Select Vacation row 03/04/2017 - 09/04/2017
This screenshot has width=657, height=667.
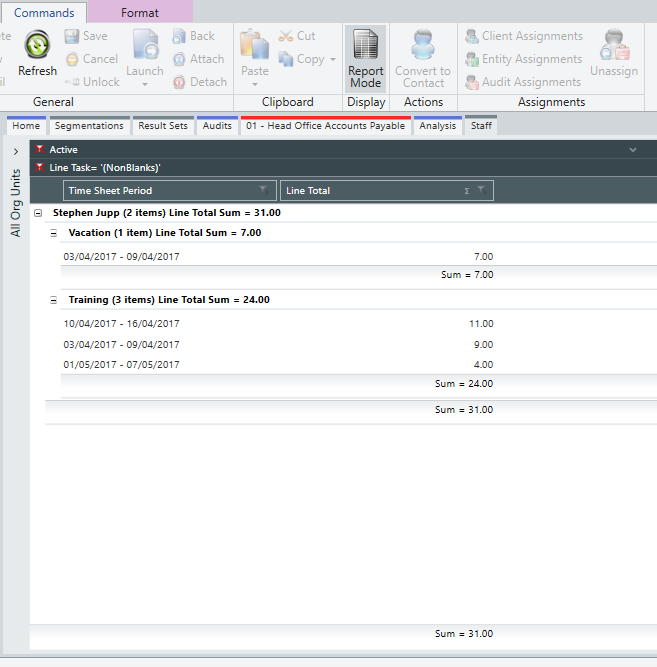click(121, 257)
